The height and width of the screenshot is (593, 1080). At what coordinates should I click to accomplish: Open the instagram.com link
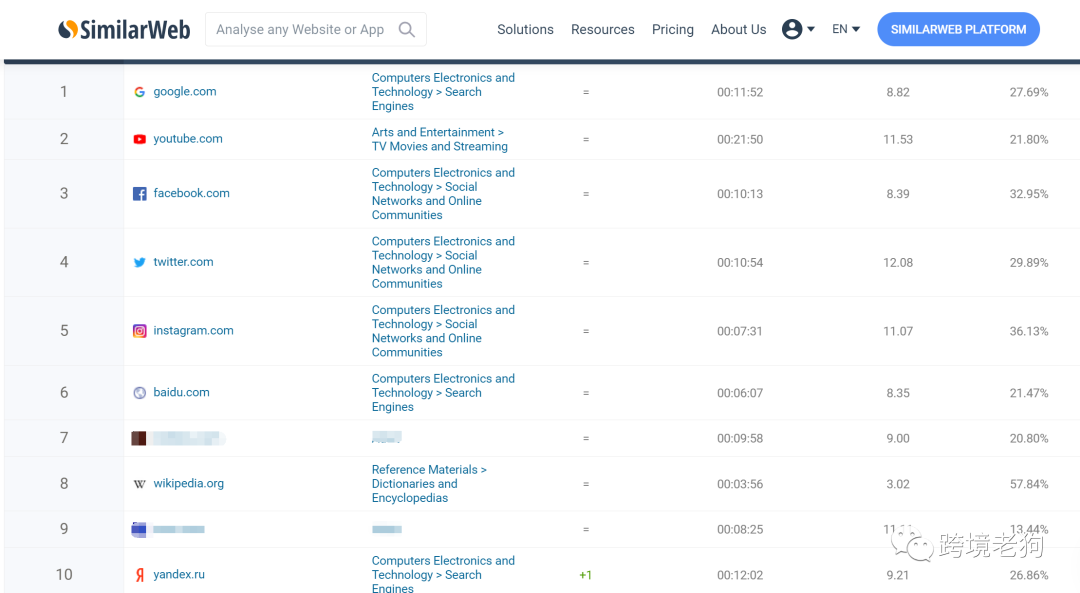click(193, 331)
